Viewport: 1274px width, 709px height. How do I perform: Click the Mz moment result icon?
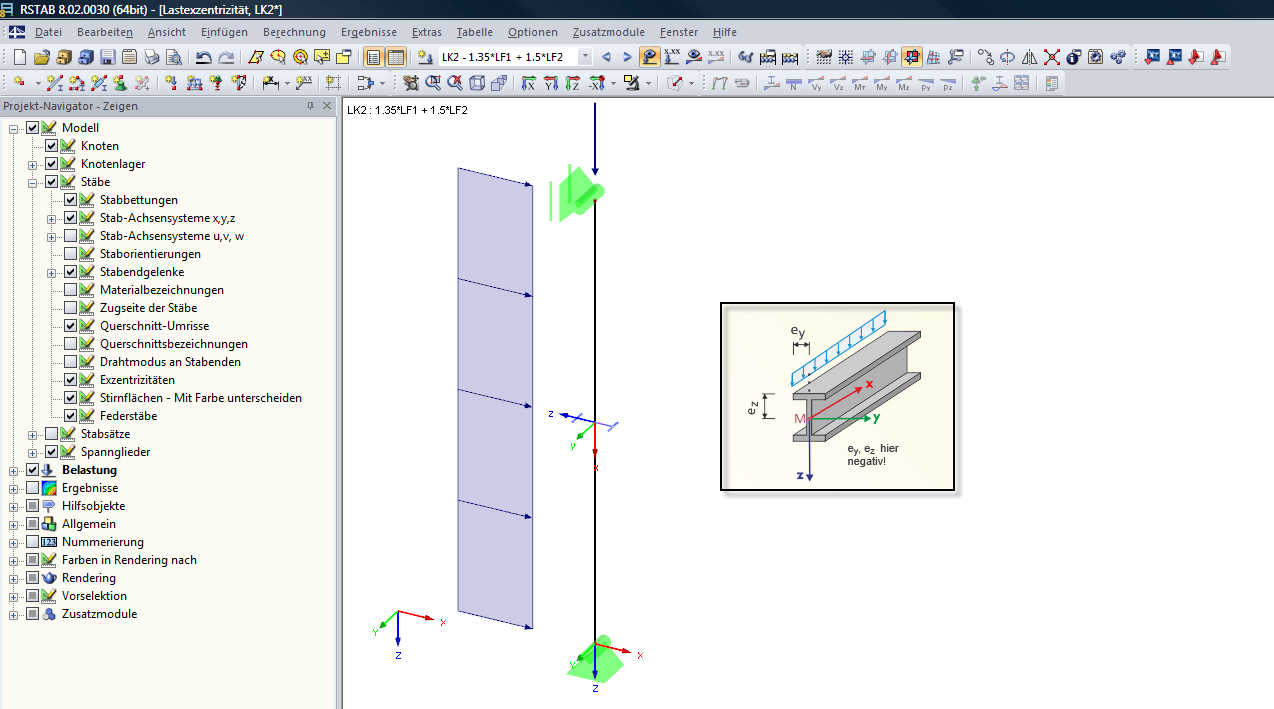pos(904,83)
